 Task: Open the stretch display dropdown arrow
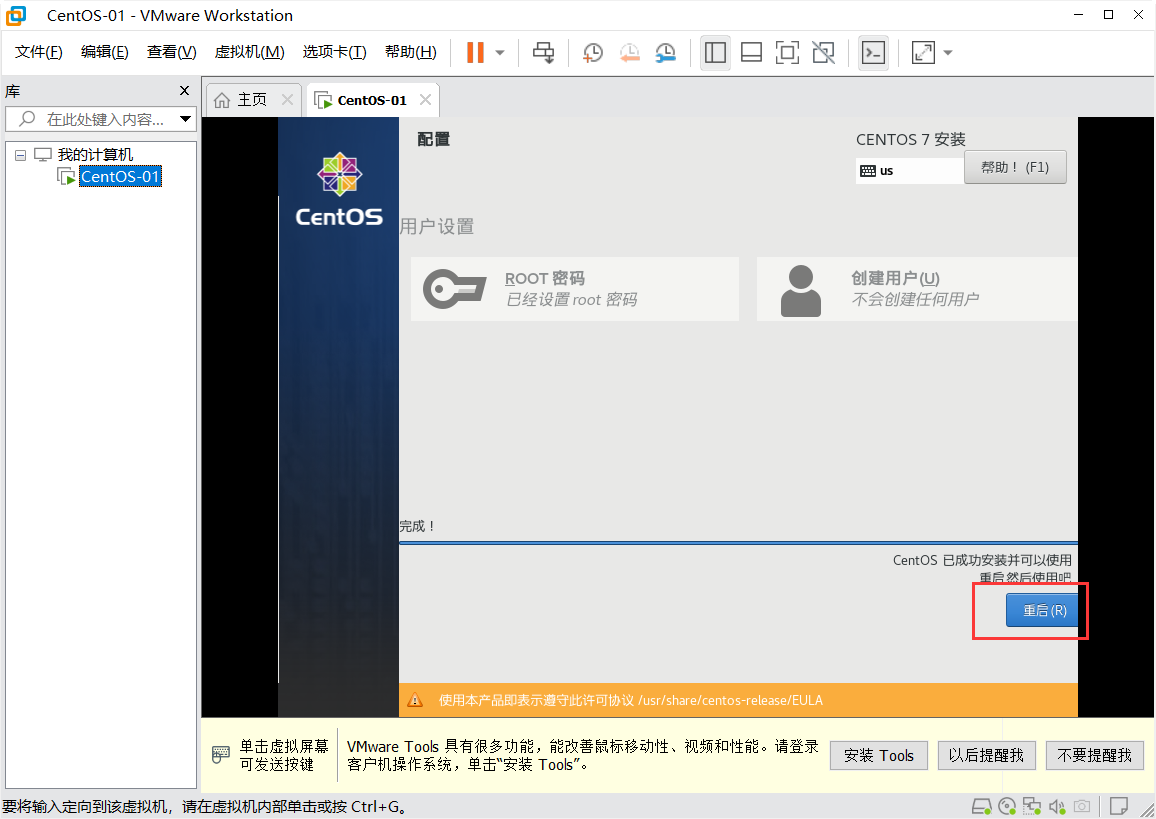click(x=948, y=52)
